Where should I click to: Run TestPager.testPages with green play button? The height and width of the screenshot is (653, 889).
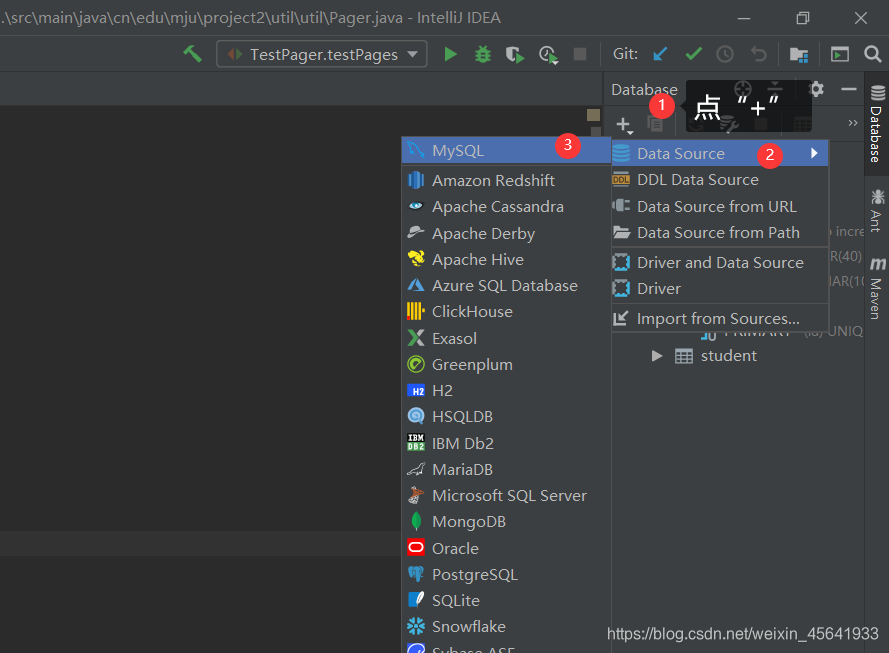451,54
